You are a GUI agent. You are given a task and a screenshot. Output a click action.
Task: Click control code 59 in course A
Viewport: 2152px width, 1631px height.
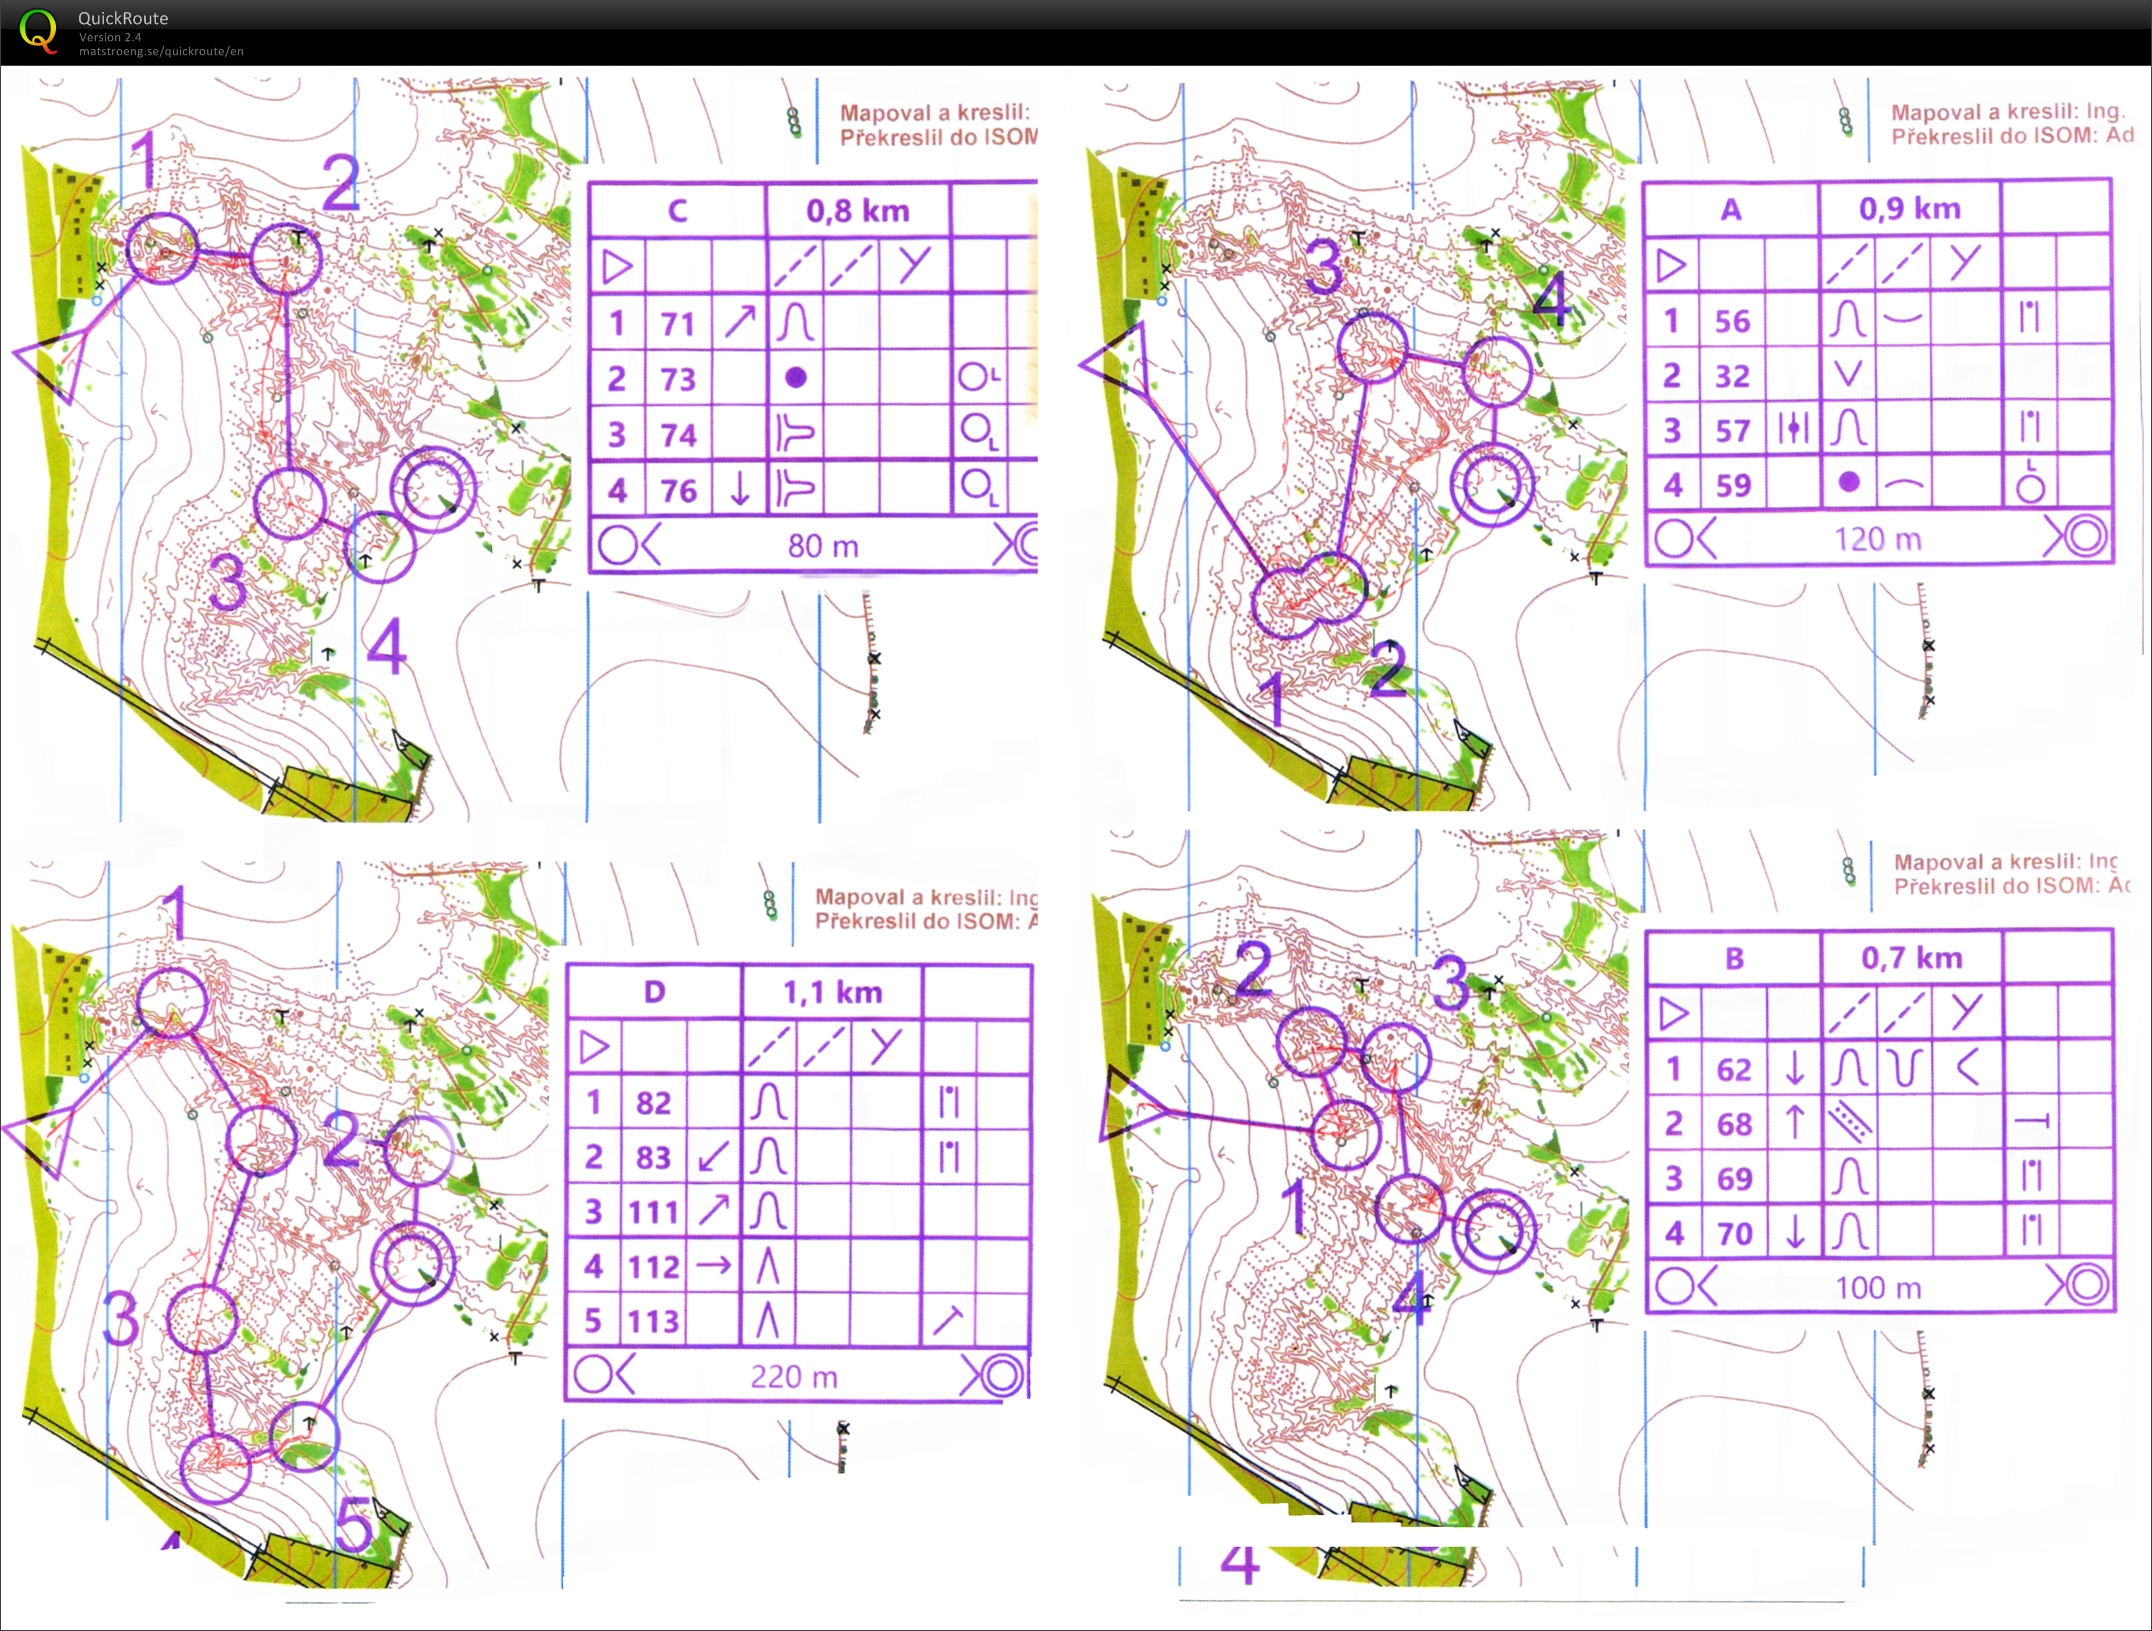(1733, 485)
